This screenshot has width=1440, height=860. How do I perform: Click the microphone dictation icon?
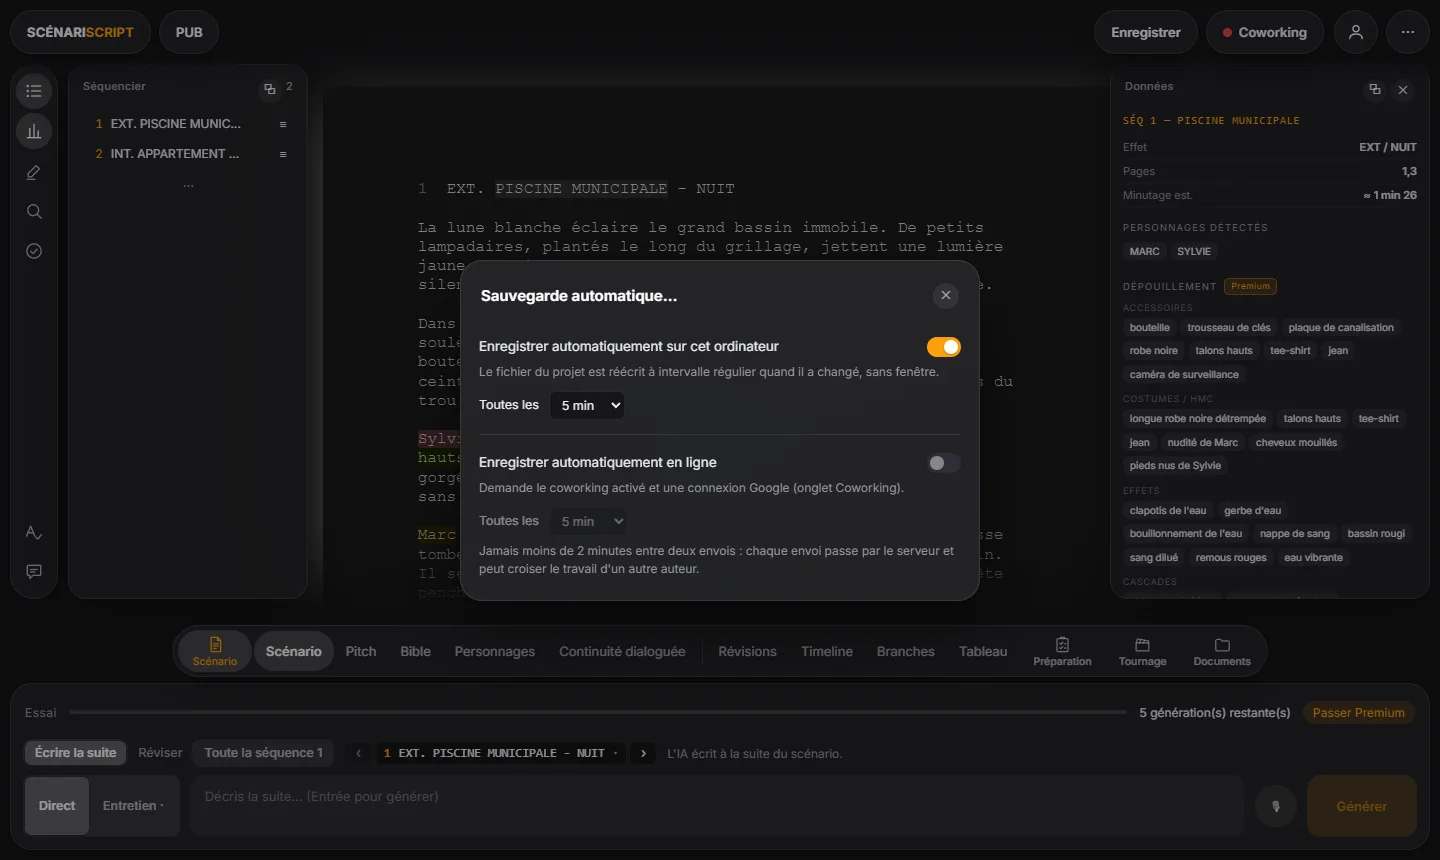tap(1276, 806)
